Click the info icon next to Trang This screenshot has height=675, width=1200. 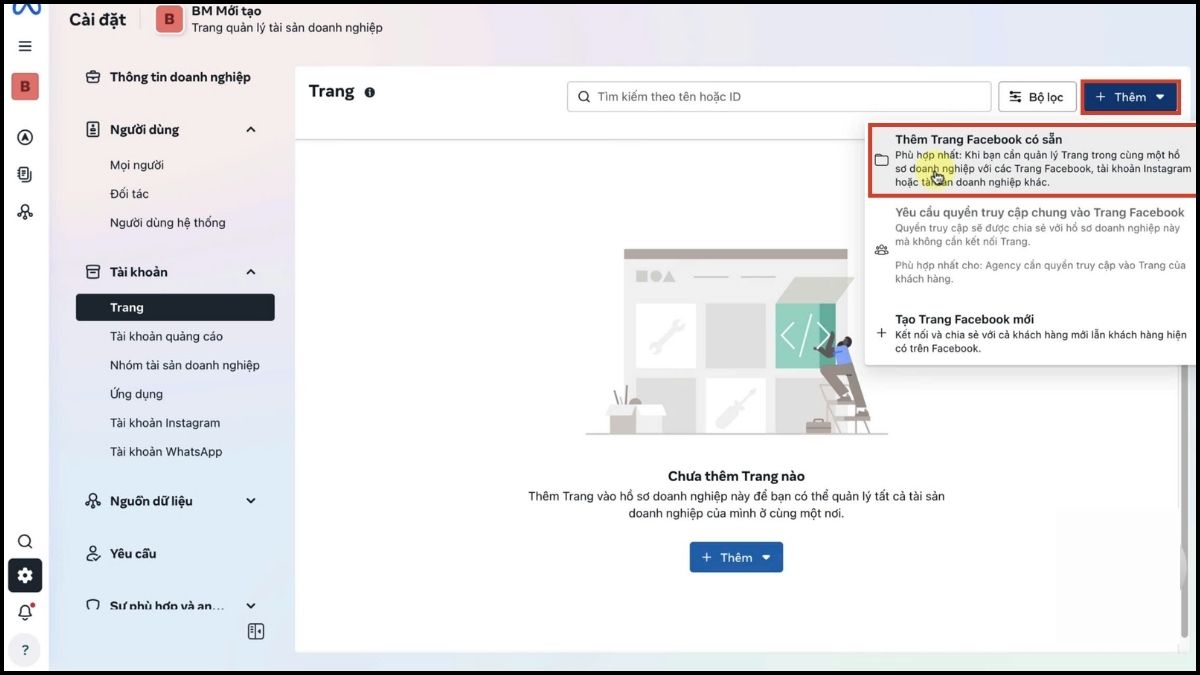[370, 92]
